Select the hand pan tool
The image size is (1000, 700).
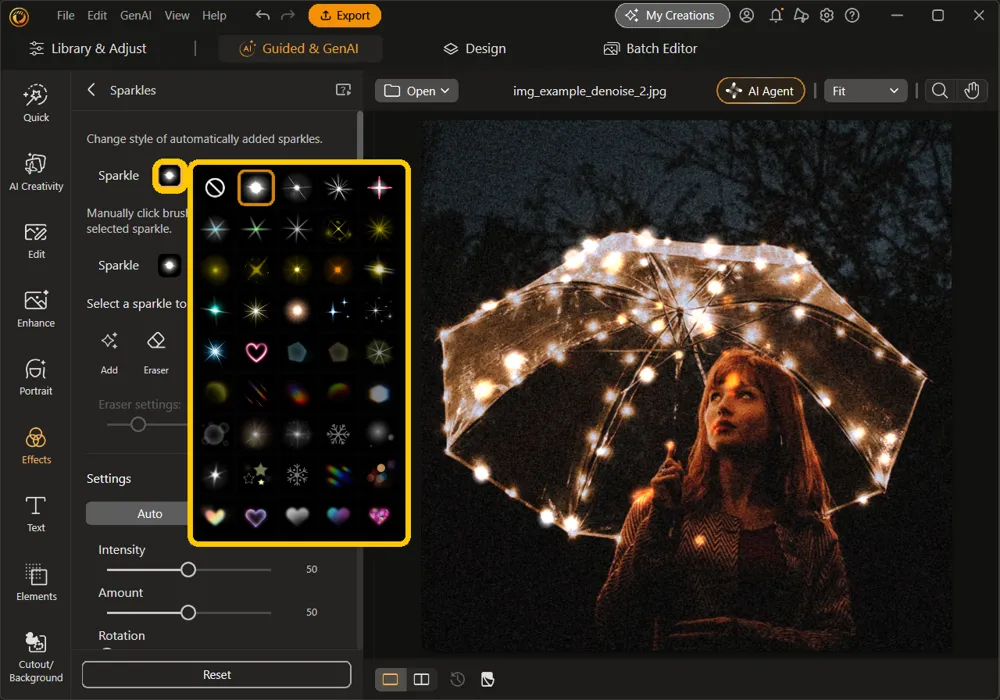tap(972, 91)
